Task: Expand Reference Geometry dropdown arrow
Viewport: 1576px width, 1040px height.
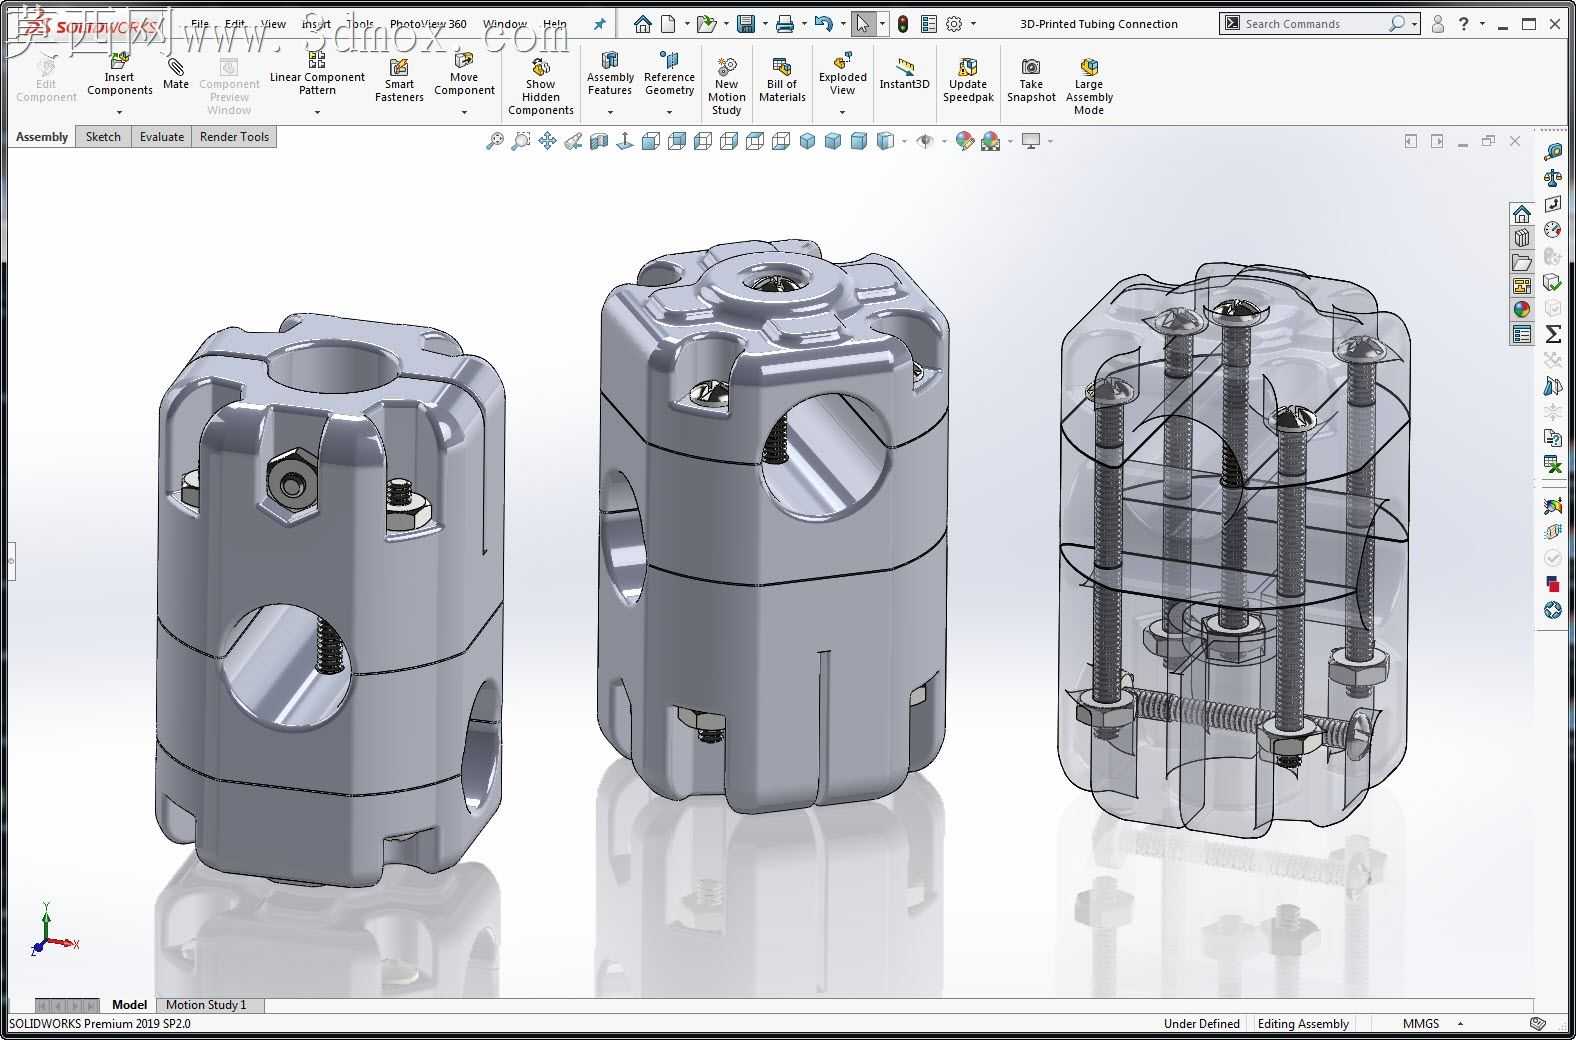Action: coord(669,111)
